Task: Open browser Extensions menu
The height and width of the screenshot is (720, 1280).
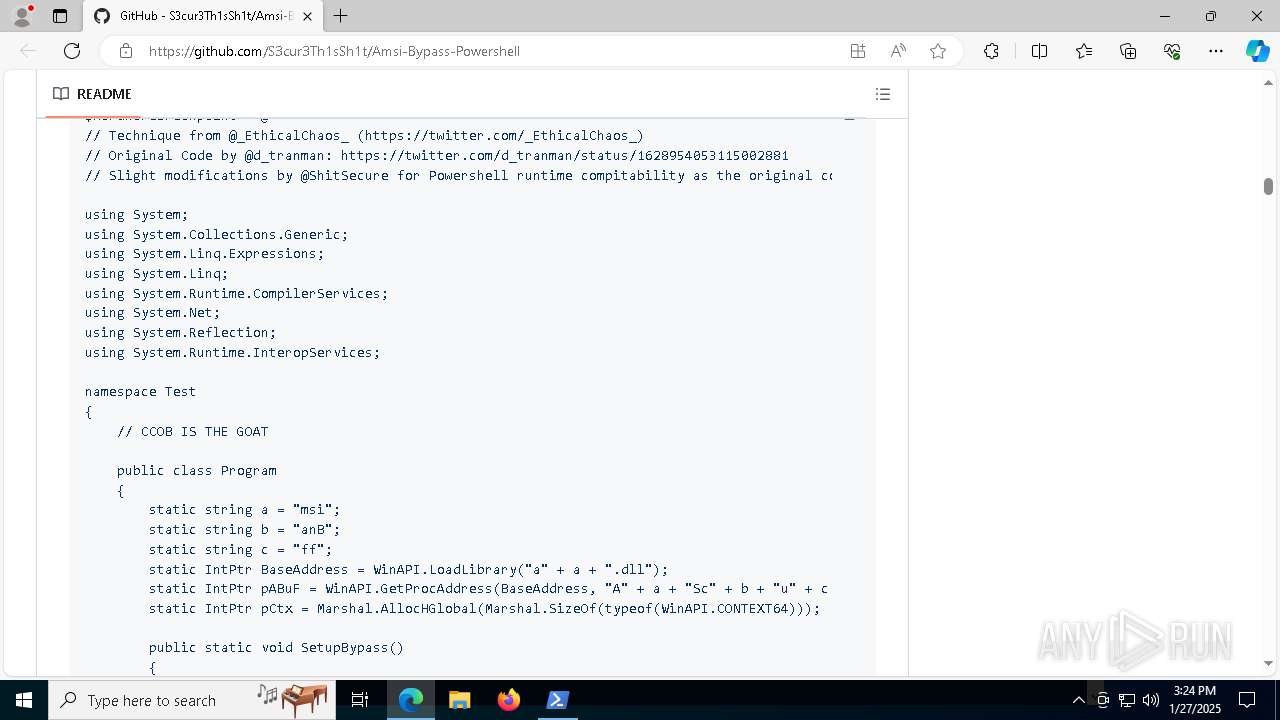Action: tap(991, 51)
